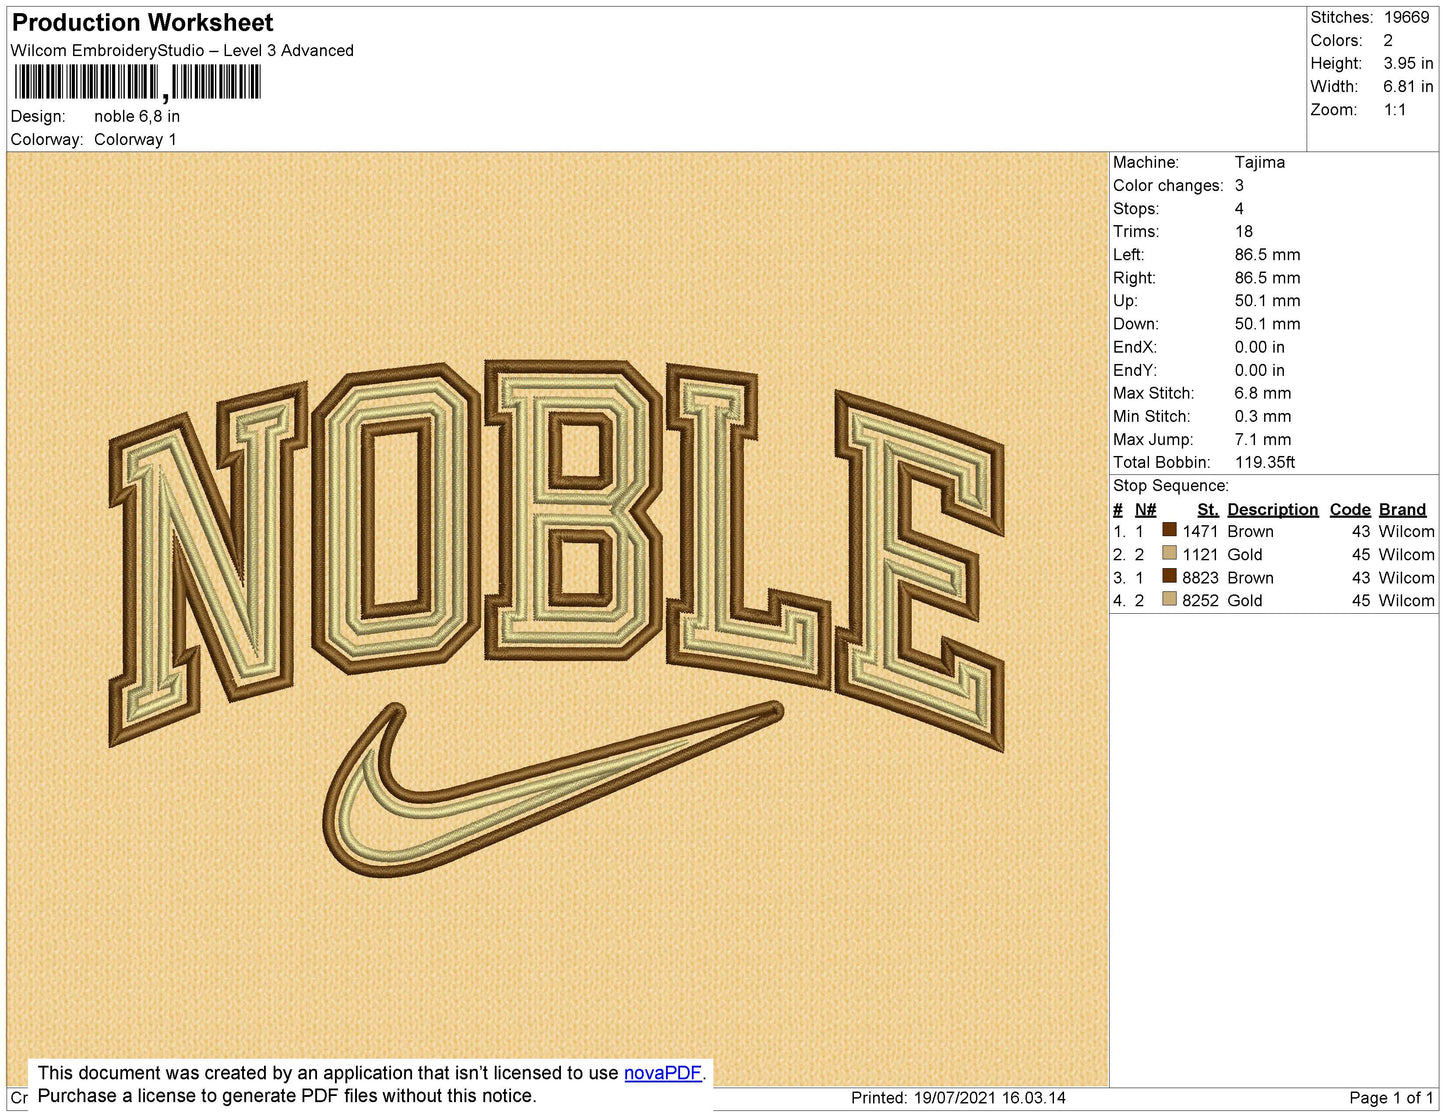Click the Max Jump value '7.1 mm'

click(1263, 439)
